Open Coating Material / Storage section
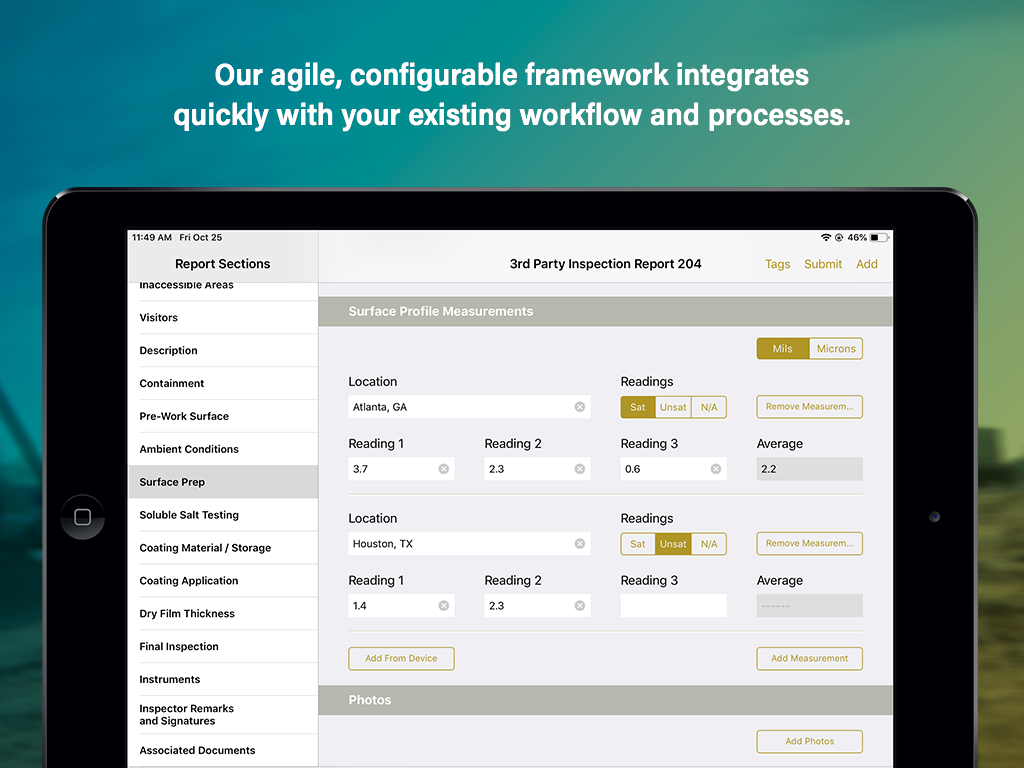 click(x=223, y=547)
